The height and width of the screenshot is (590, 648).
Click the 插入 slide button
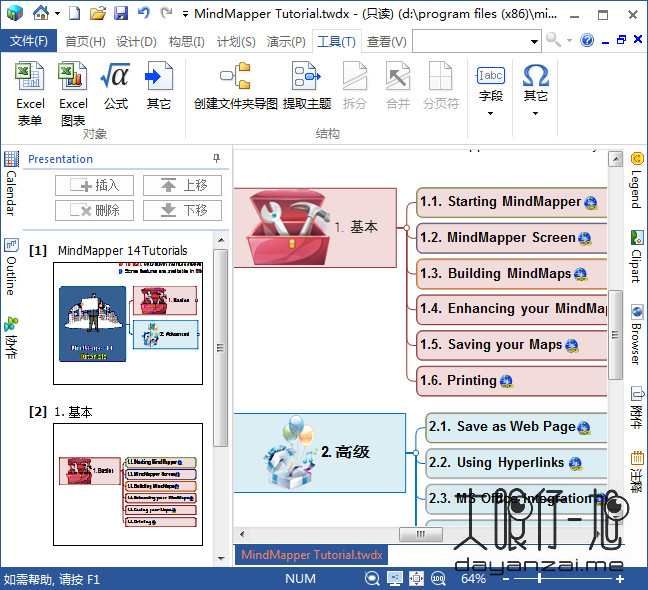[94, 185]
